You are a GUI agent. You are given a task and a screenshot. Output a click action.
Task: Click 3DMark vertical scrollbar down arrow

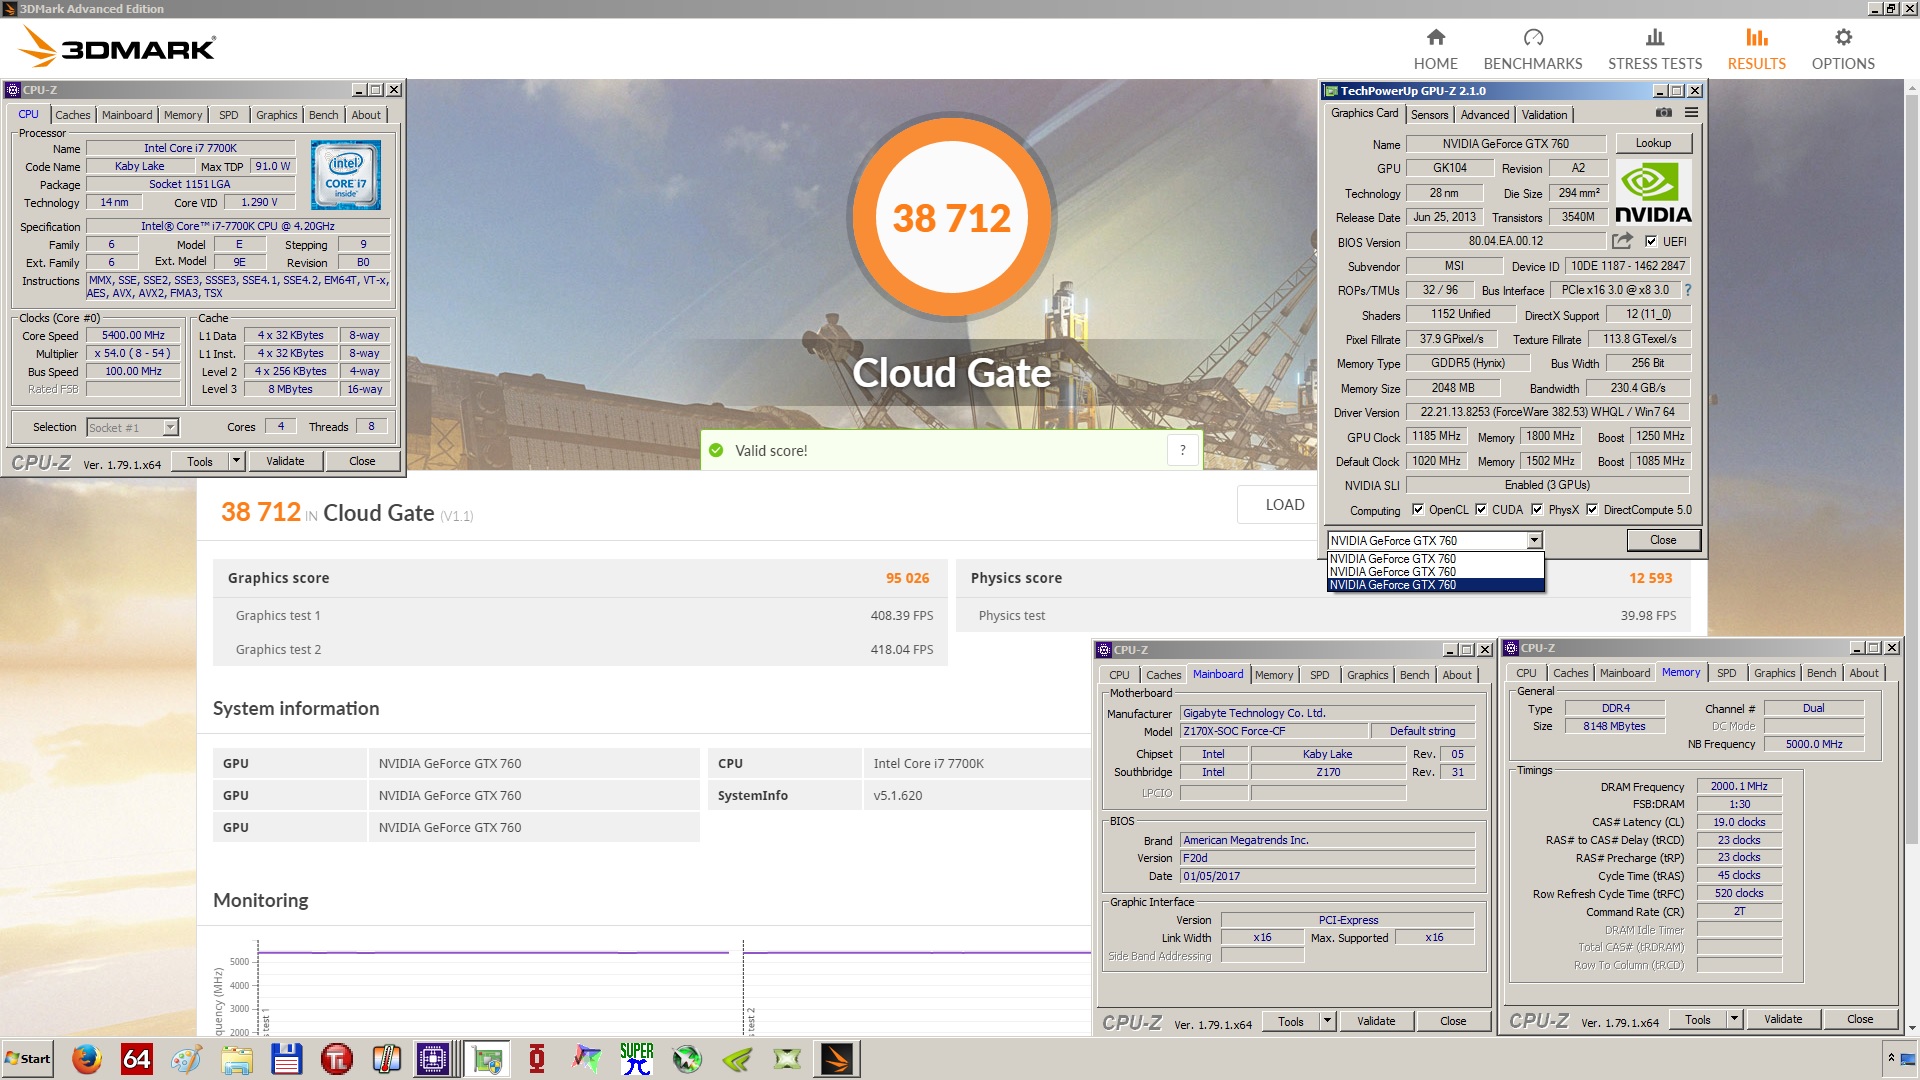[1912, 1027]
